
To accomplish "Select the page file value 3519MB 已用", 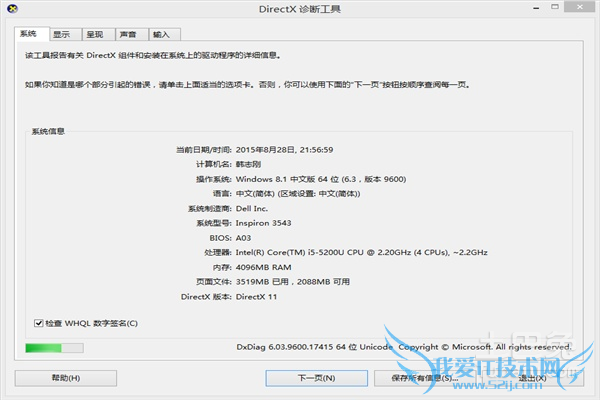I will coord(262,282).
